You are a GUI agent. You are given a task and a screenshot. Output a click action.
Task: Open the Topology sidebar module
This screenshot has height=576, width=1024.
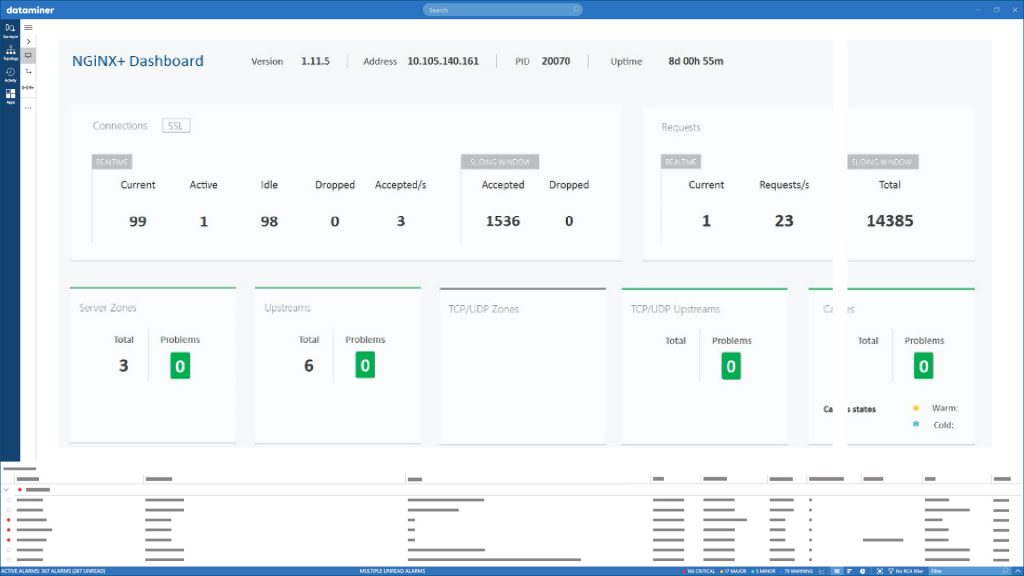click(10, 53)
